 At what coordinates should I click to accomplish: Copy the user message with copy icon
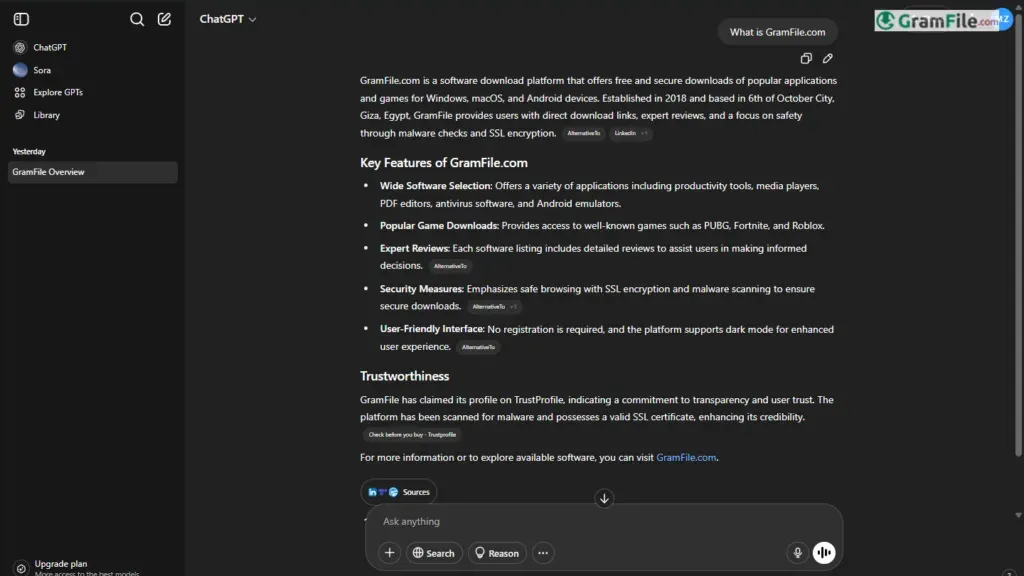pyautogui.click(x=806, y=59)
